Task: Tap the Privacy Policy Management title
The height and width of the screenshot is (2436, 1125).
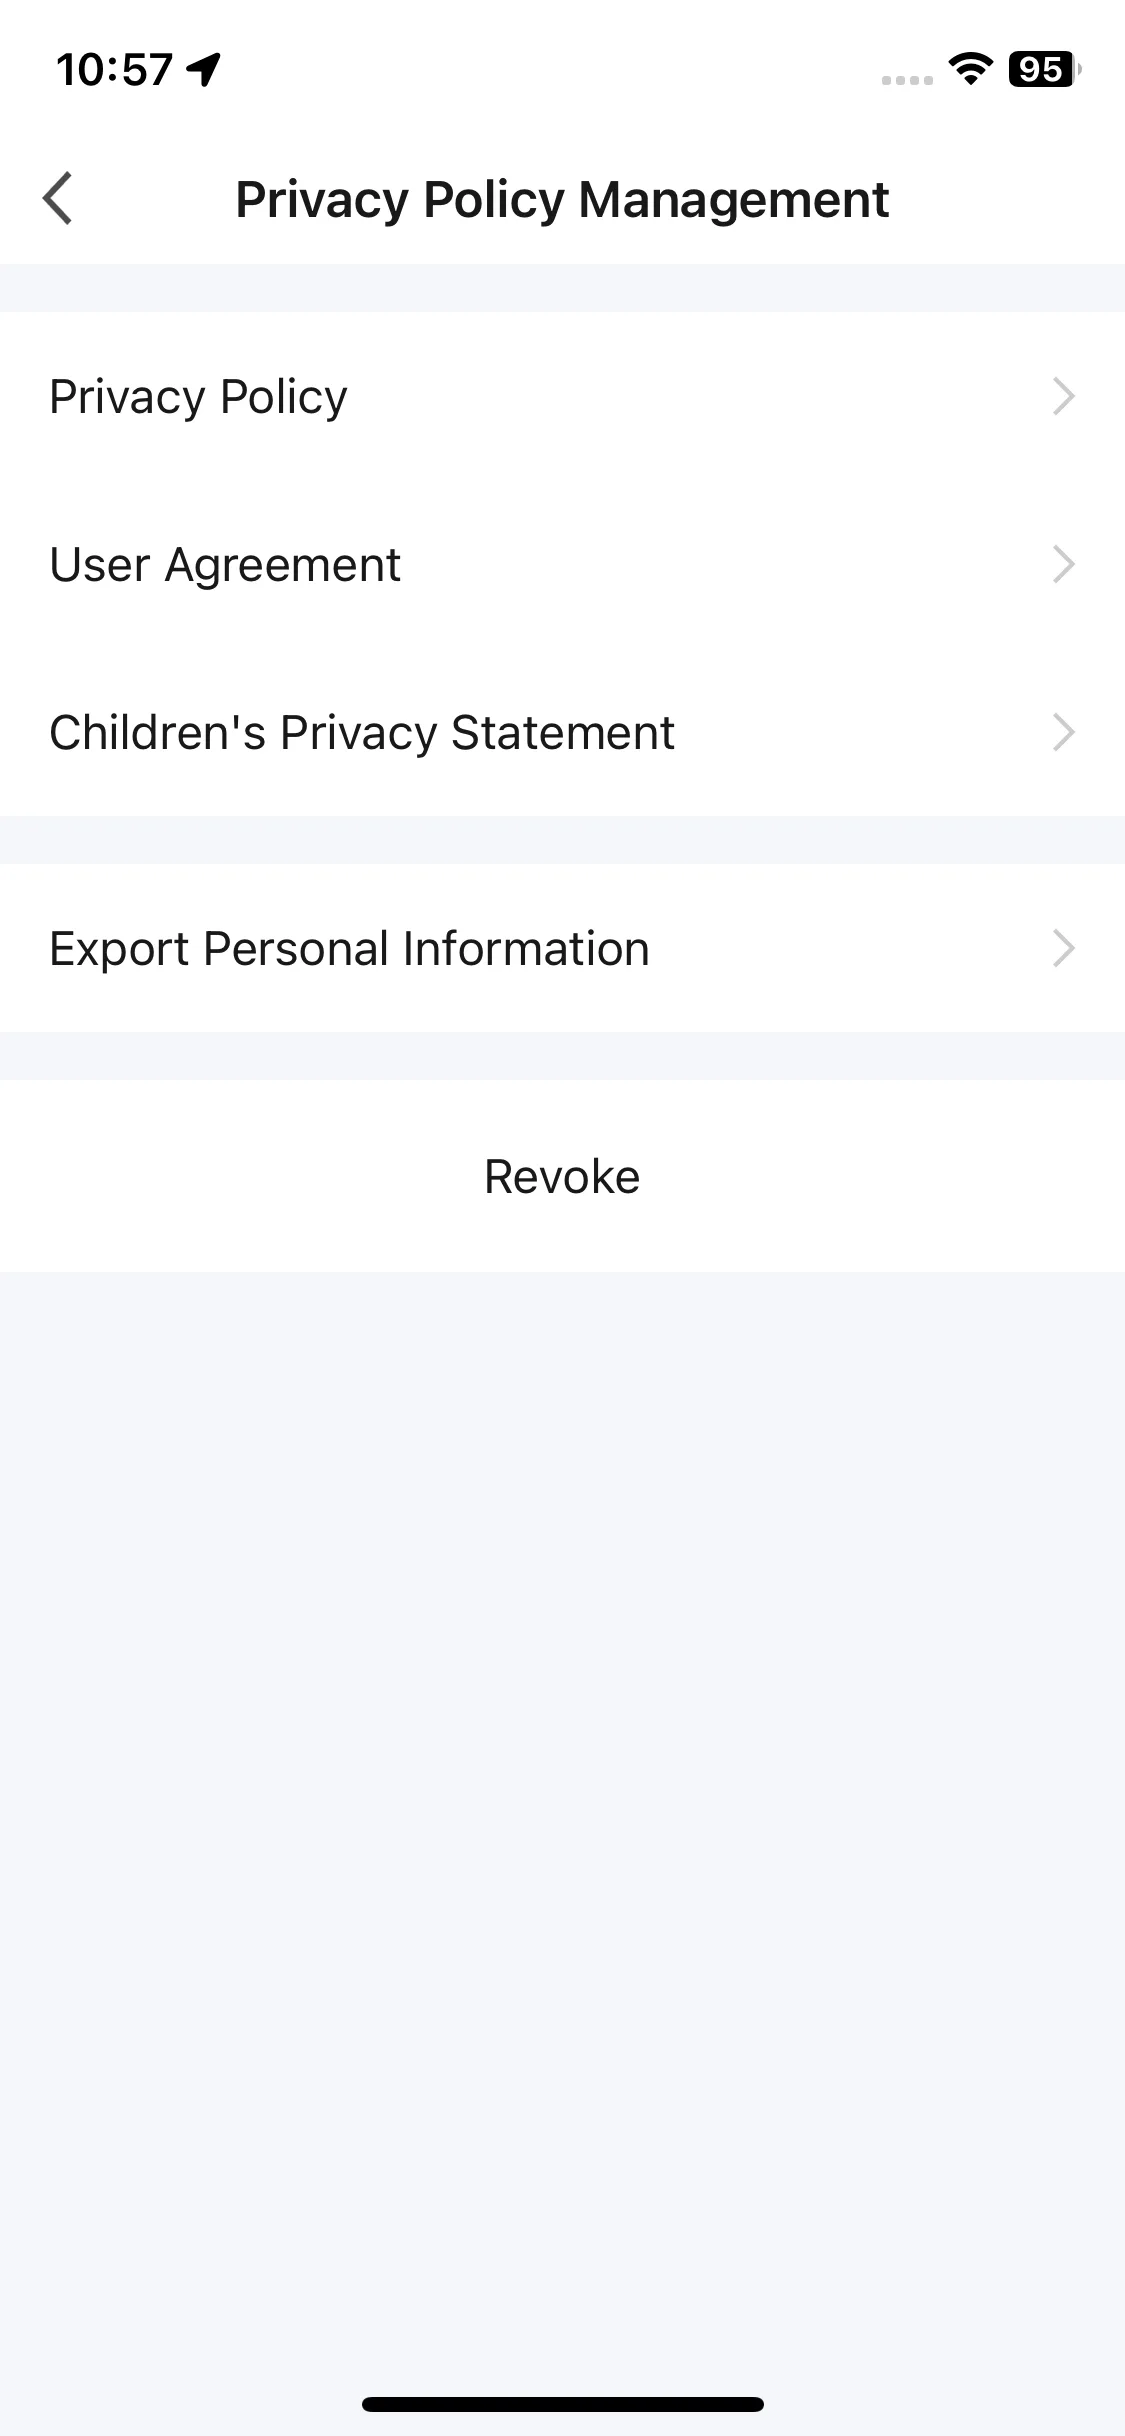Action: click(562, 199)
